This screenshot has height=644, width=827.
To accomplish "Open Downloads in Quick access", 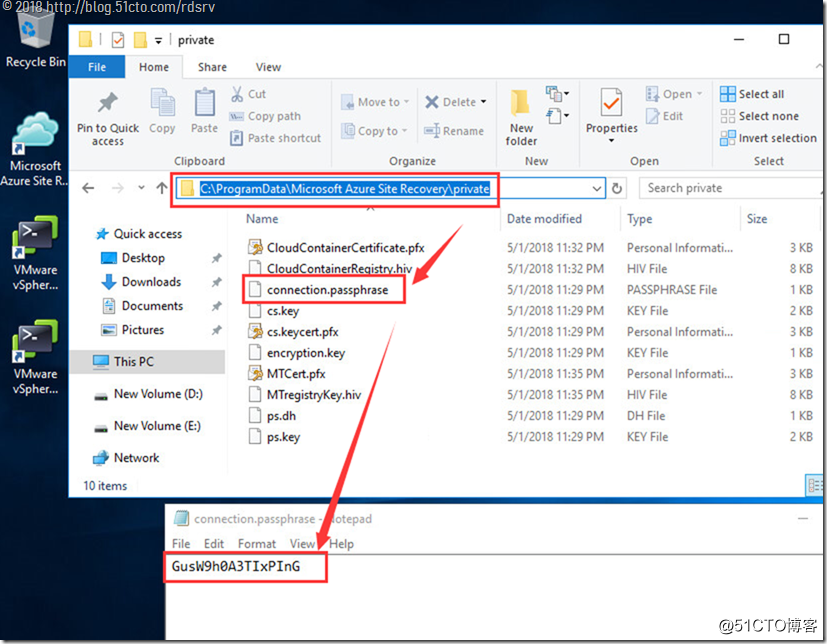I will [x=141, y=282].
